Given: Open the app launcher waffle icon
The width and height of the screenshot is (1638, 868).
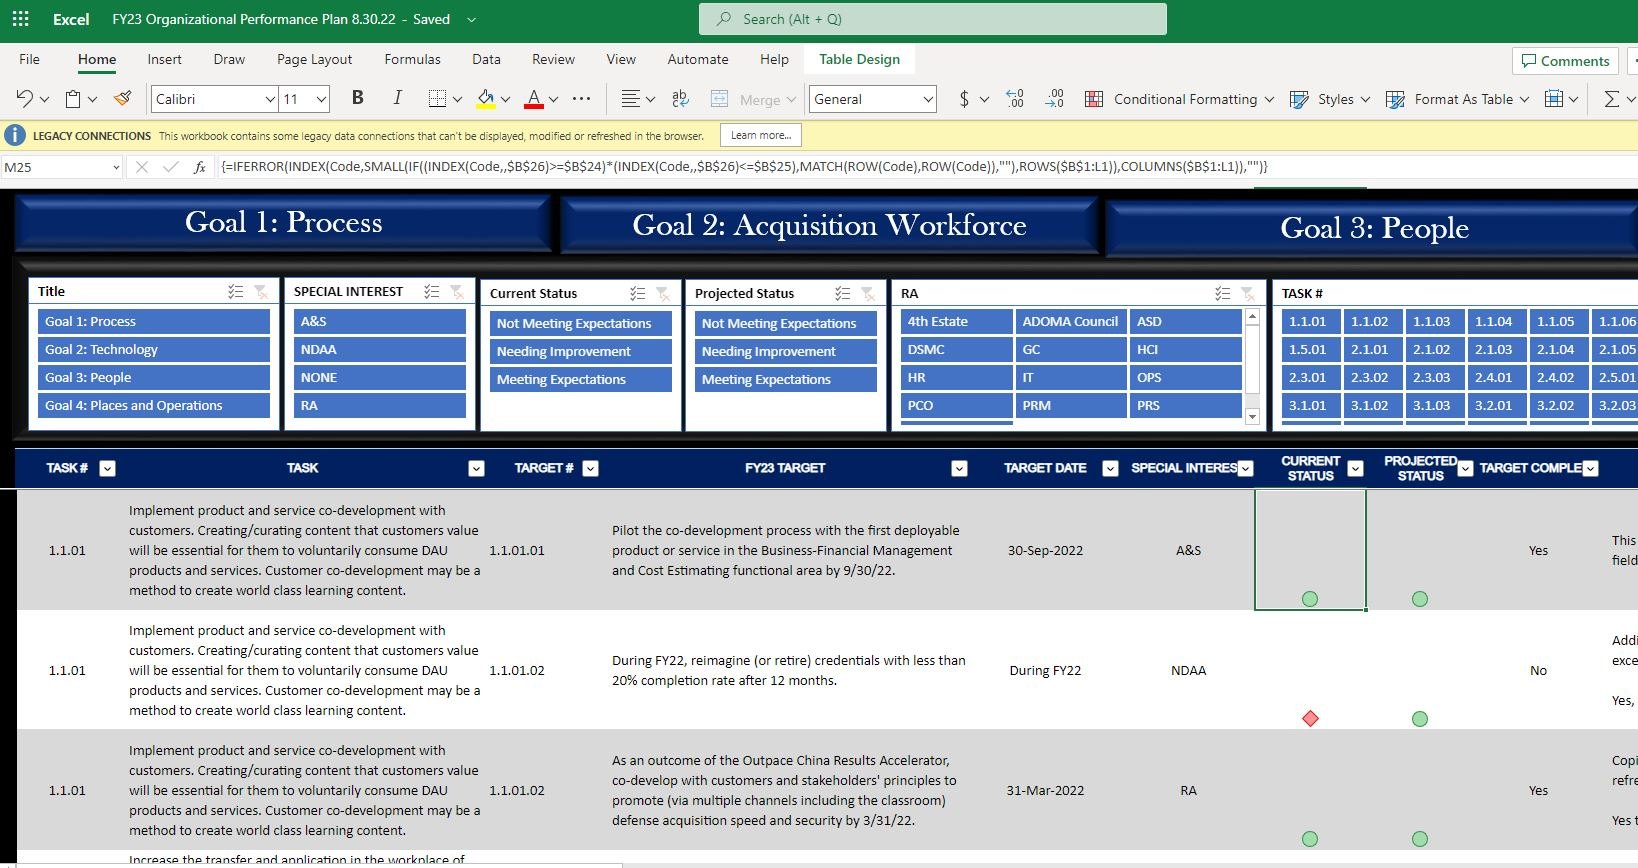Looking at the screenshot, I should pos(20,19).
